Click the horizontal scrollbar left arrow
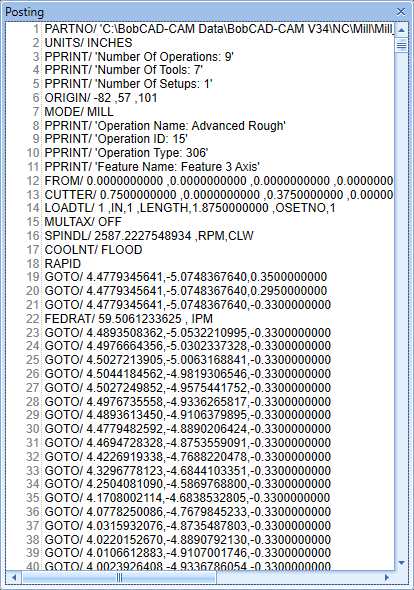 [14, 577]
